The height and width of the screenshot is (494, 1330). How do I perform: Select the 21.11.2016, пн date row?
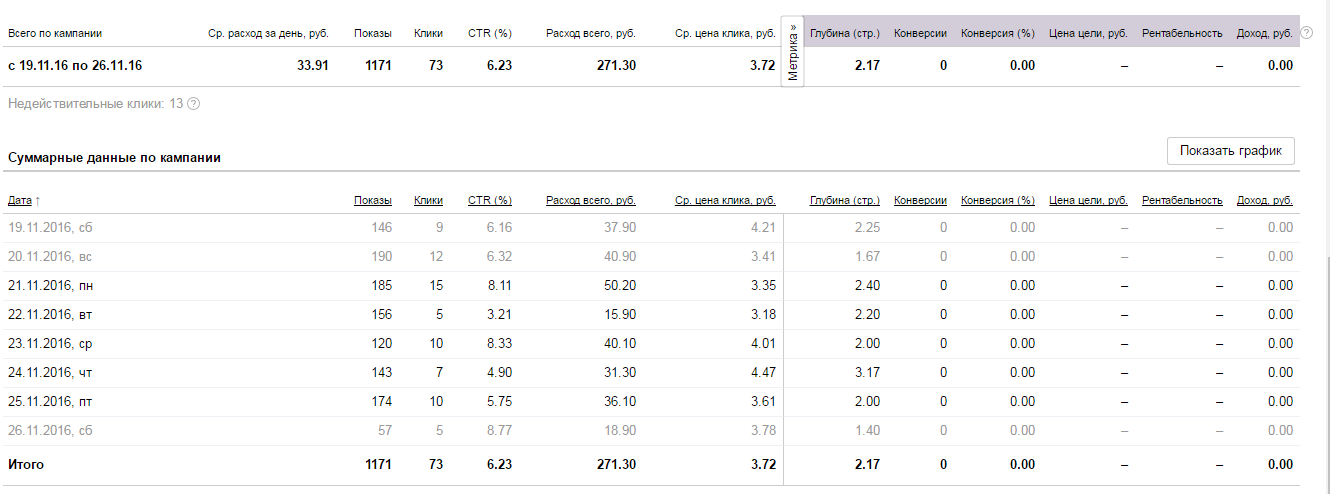50,286
